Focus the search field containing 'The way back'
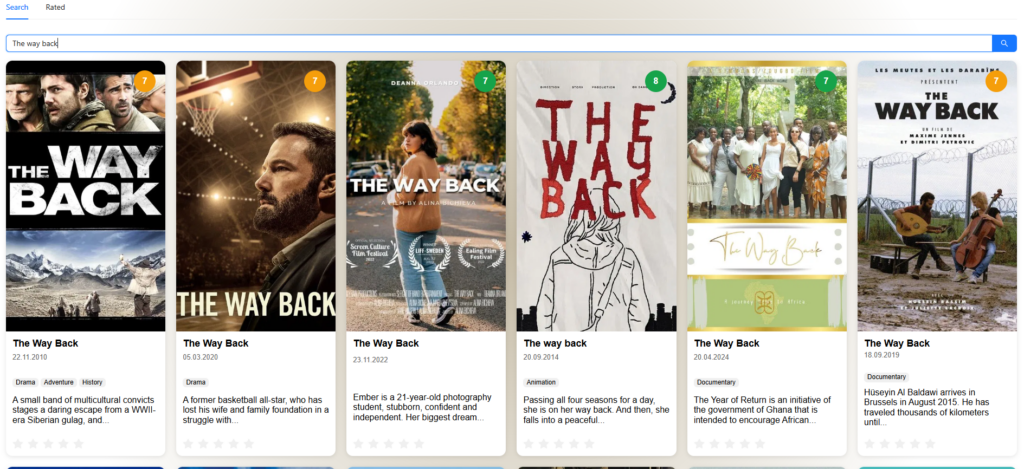The width and height of the screenshot is (1024, 469). (499, 43)
